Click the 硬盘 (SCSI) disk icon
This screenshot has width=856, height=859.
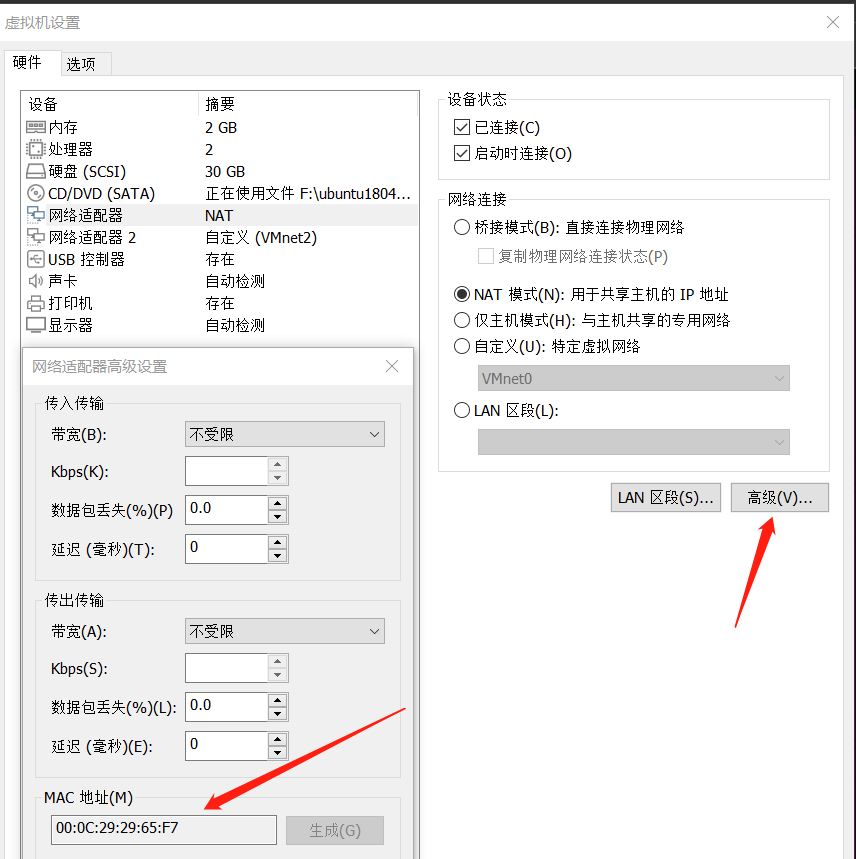point(36,171)
